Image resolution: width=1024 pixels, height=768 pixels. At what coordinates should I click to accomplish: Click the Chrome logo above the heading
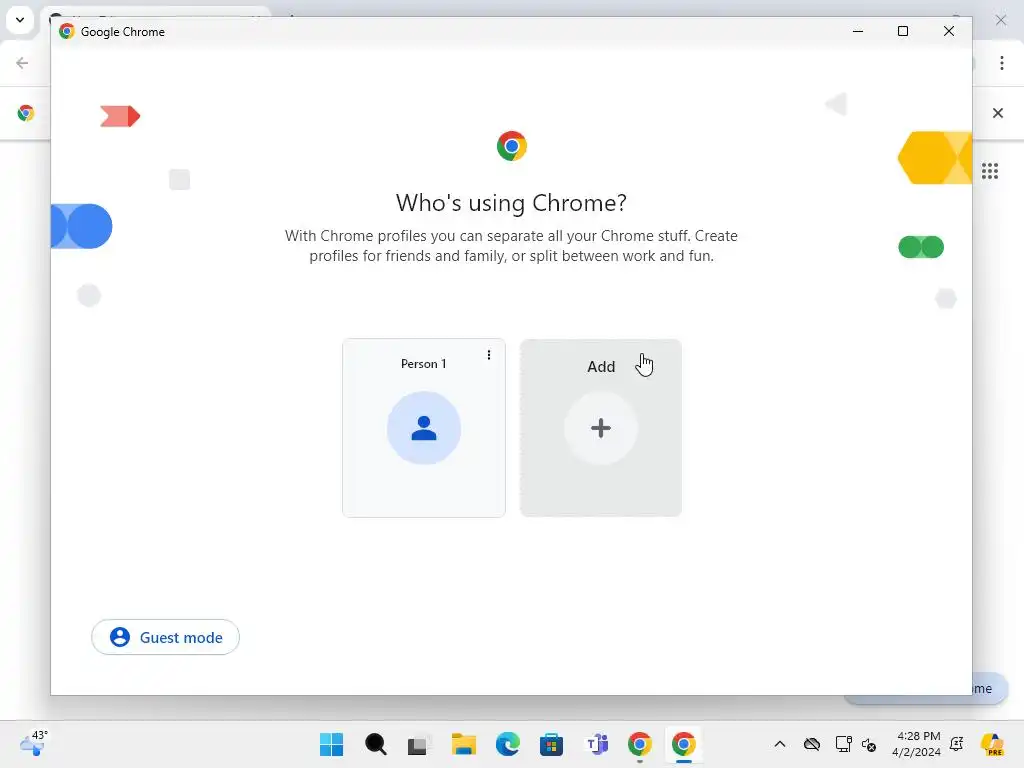[512, 146]
